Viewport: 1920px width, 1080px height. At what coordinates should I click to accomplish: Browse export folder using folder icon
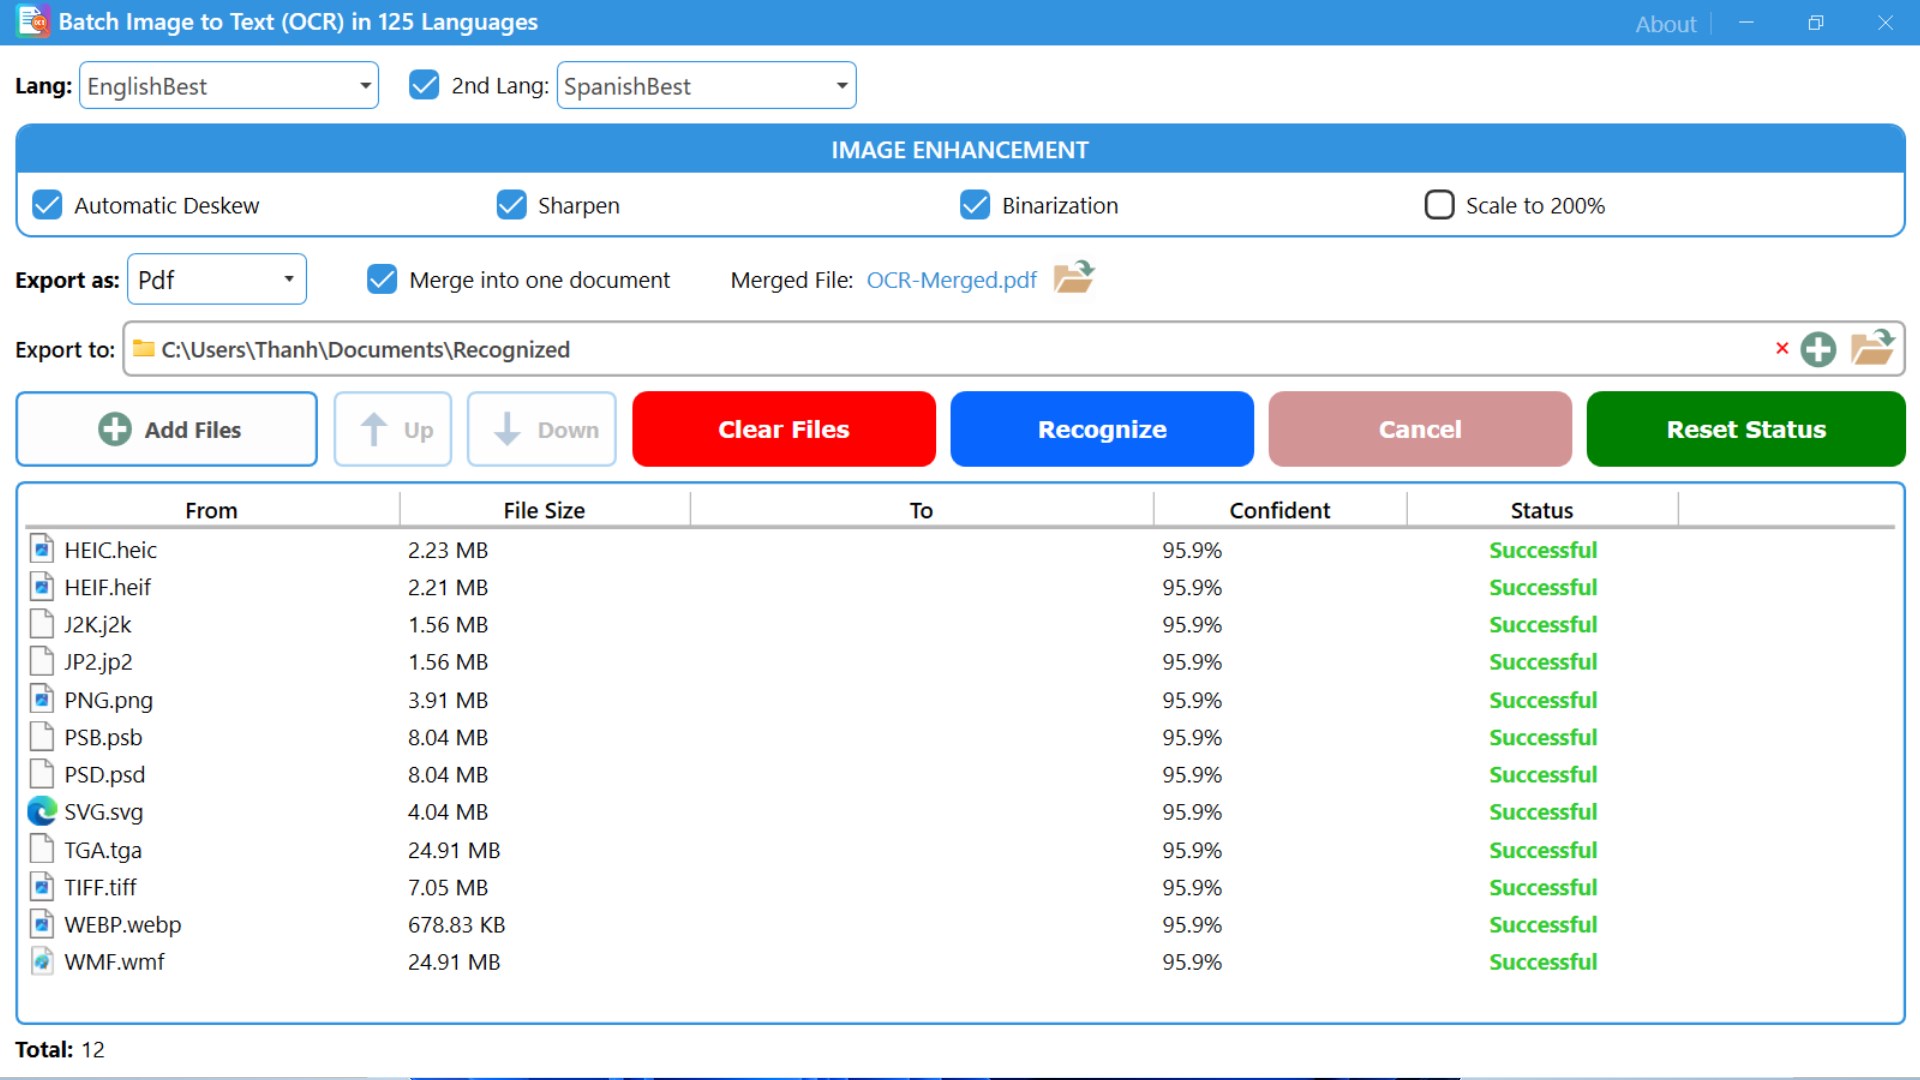1872,348
